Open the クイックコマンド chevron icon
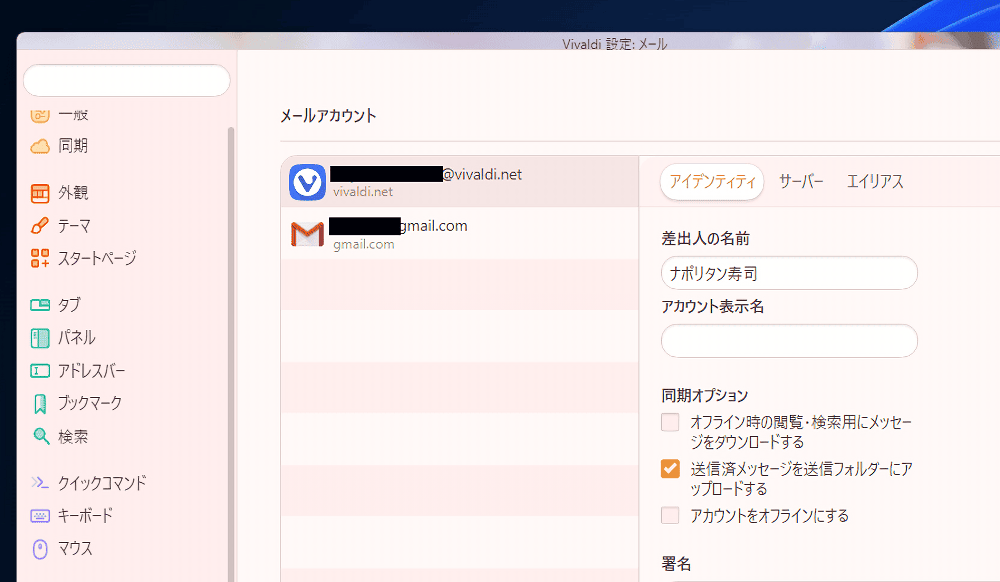1000x582 pixels. tap(40, 483)
